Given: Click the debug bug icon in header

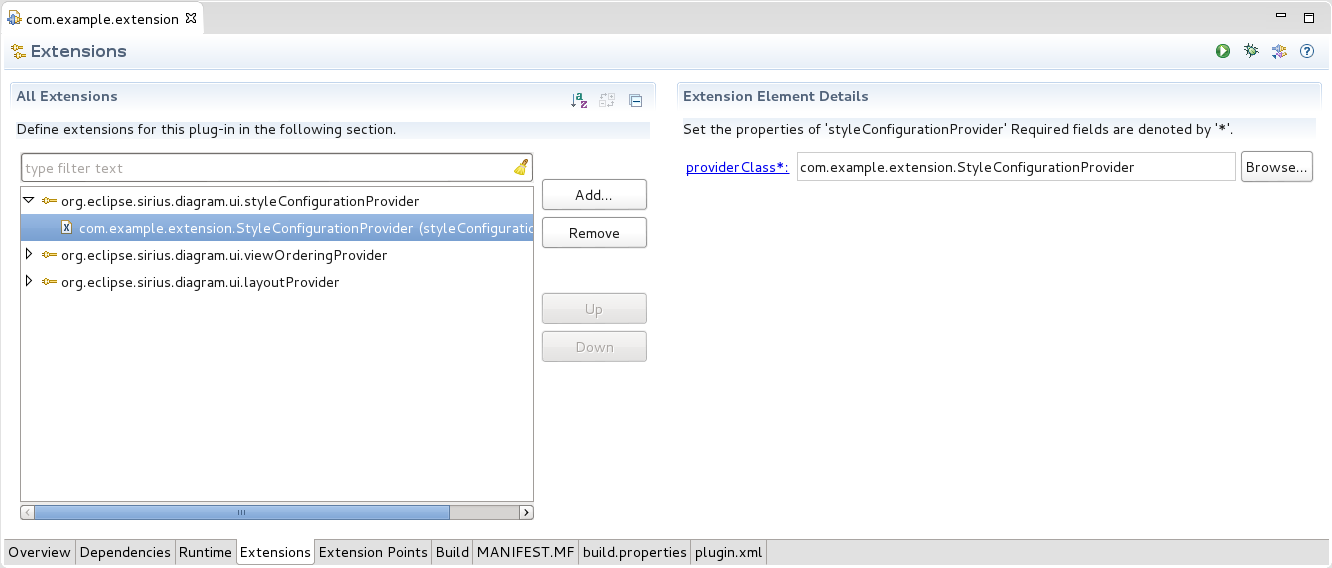Looking at the screenshot, I should click(1251, 51).
